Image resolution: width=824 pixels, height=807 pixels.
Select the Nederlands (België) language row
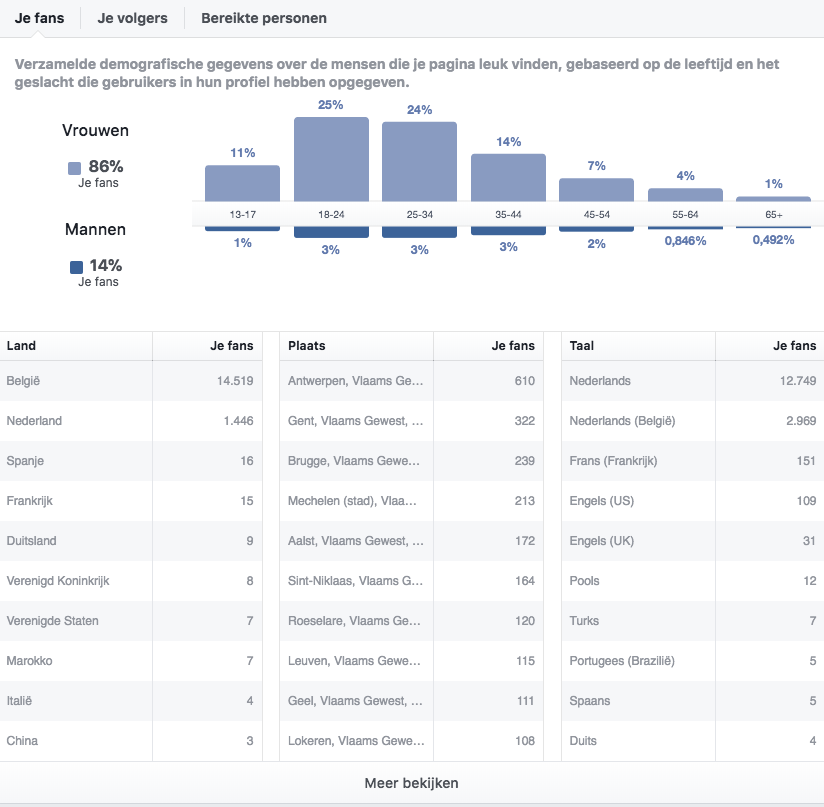pyautogui.click(x=693, y=421)
